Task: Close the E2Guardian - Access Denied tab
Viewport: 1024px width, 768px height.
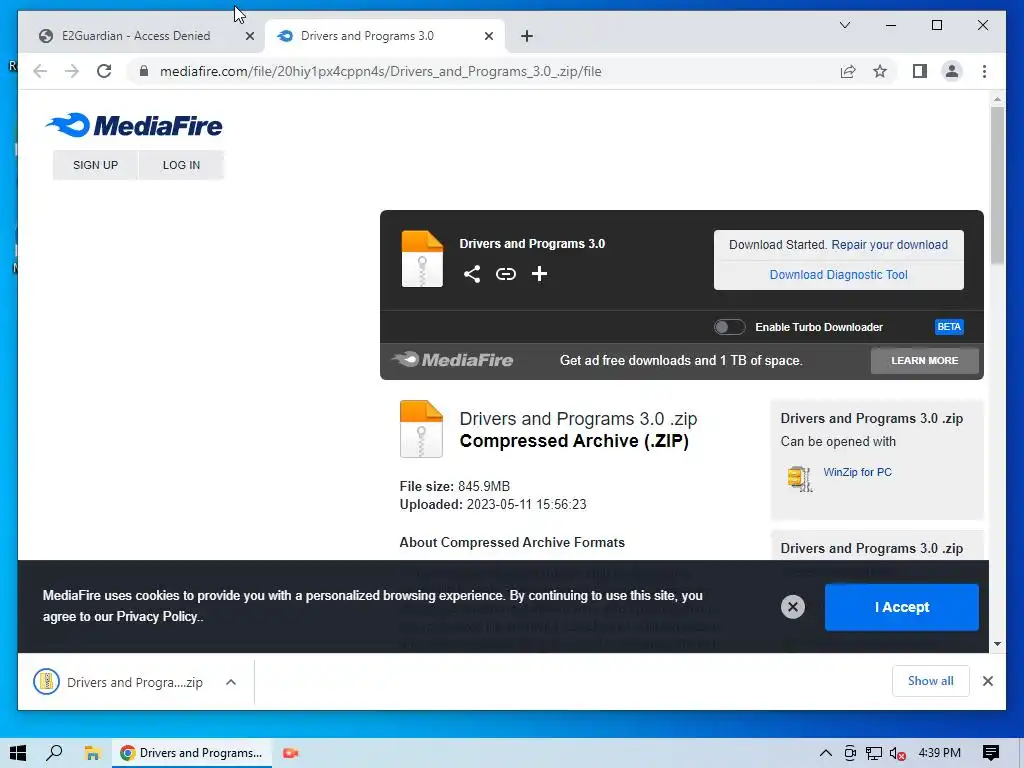Action: click(x=249, y=37)
